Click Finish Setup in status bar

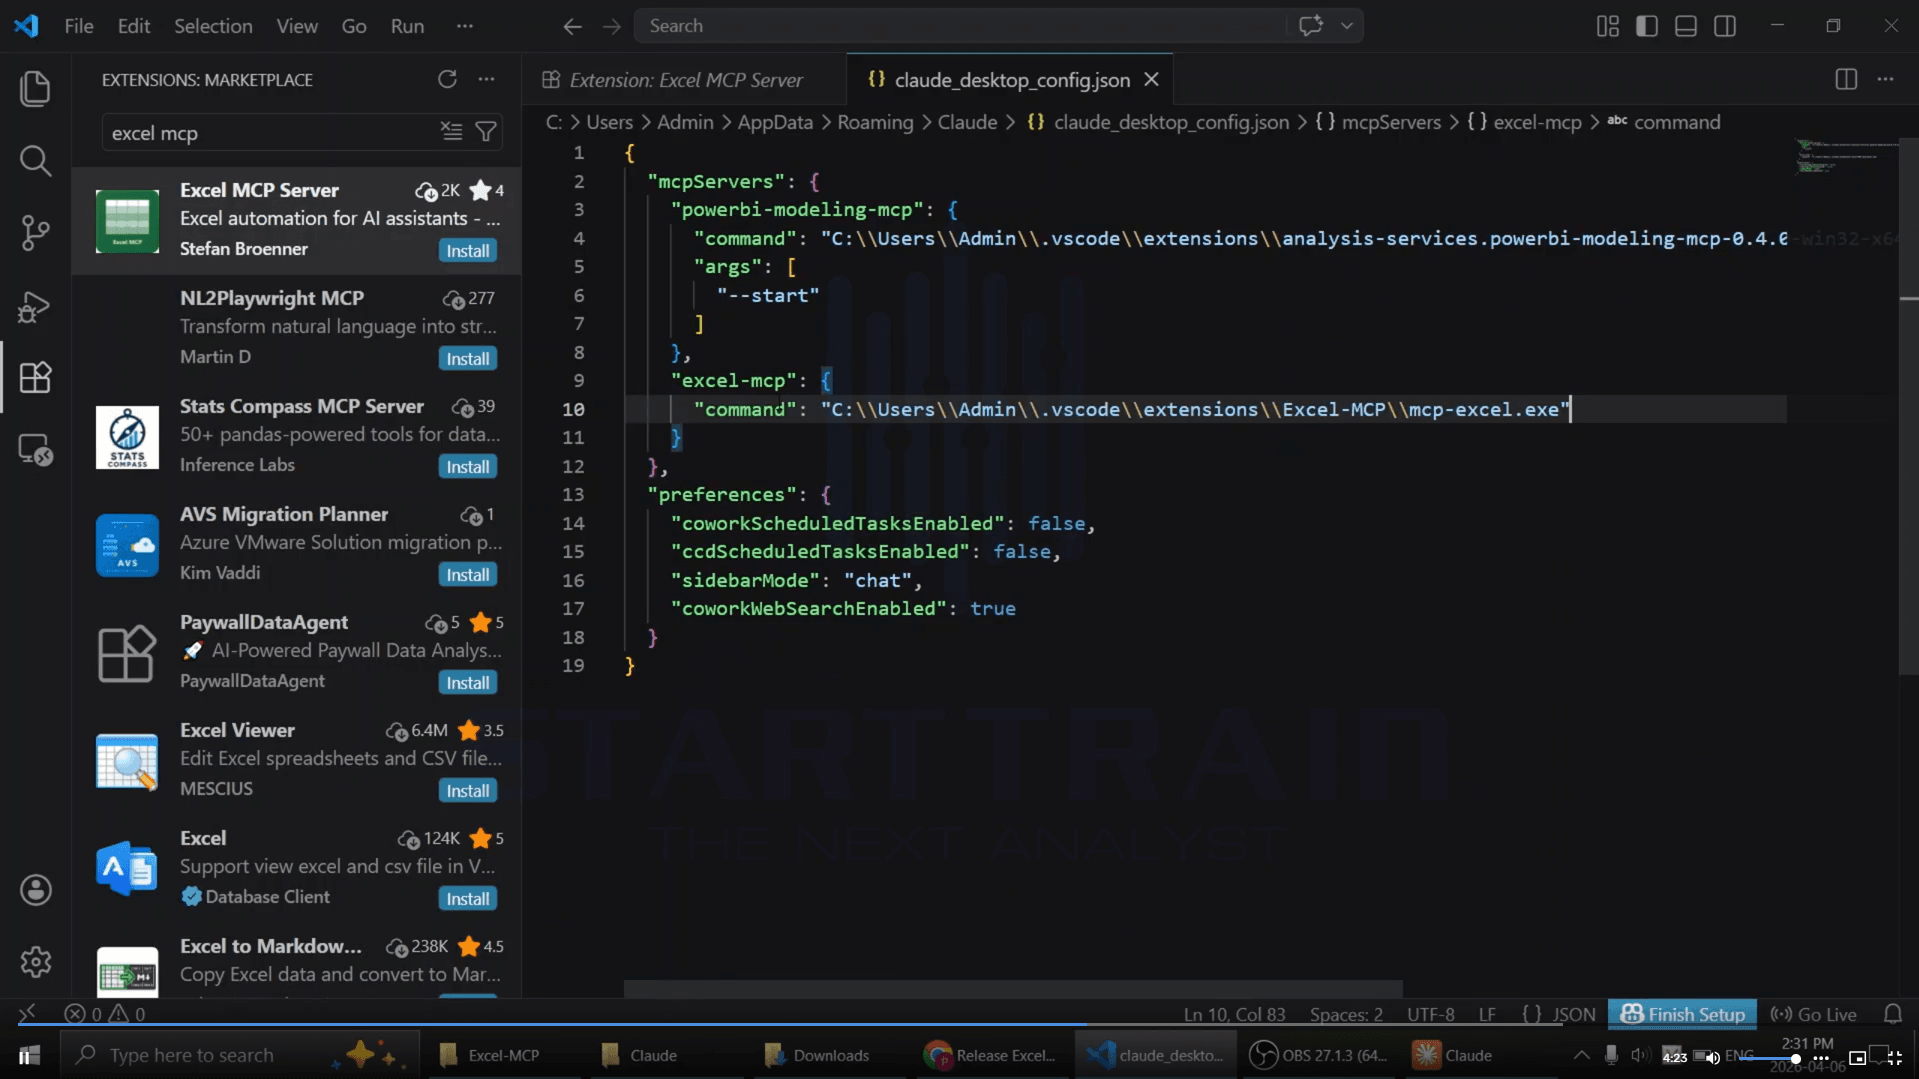pos(1683,1014)
